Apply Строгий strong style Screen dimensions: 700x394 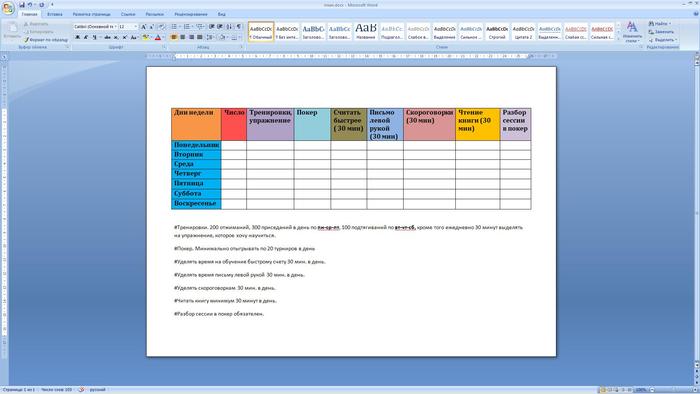497,31
